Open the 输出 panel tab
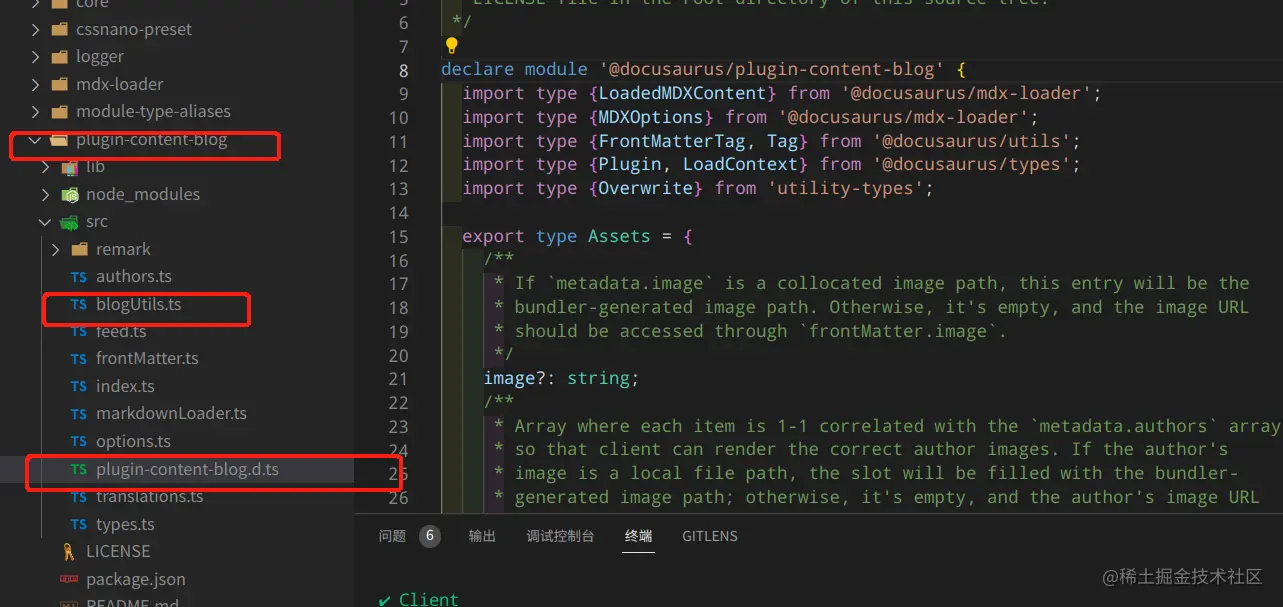Image resolution: width=1283 pixels, height=607 pixels. click(482, 536)
